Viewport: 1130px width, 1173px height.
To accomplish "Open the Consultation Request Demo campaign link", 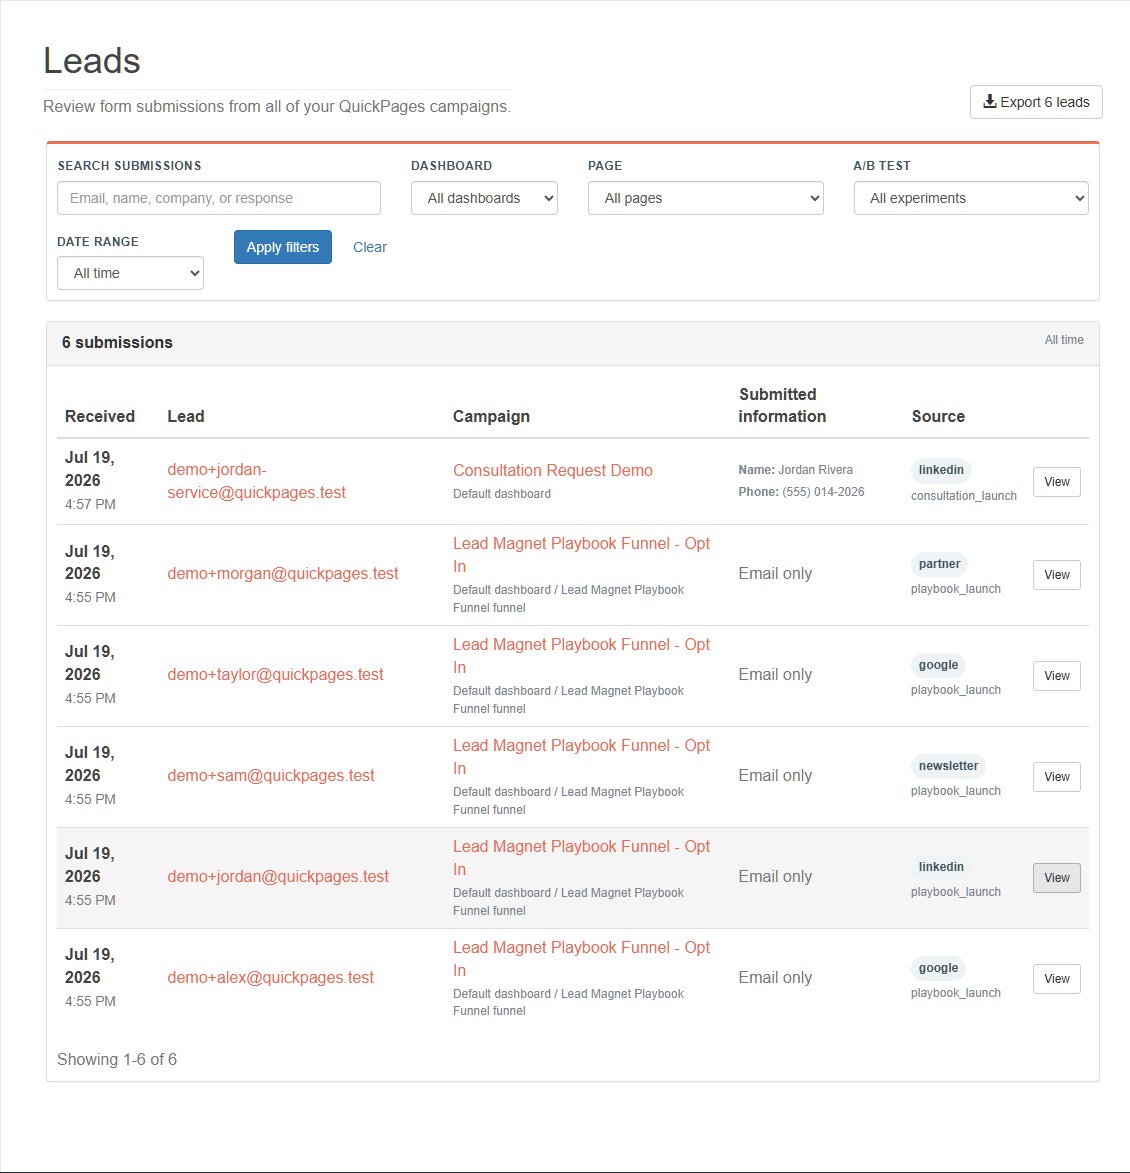I will coord(553,471).
